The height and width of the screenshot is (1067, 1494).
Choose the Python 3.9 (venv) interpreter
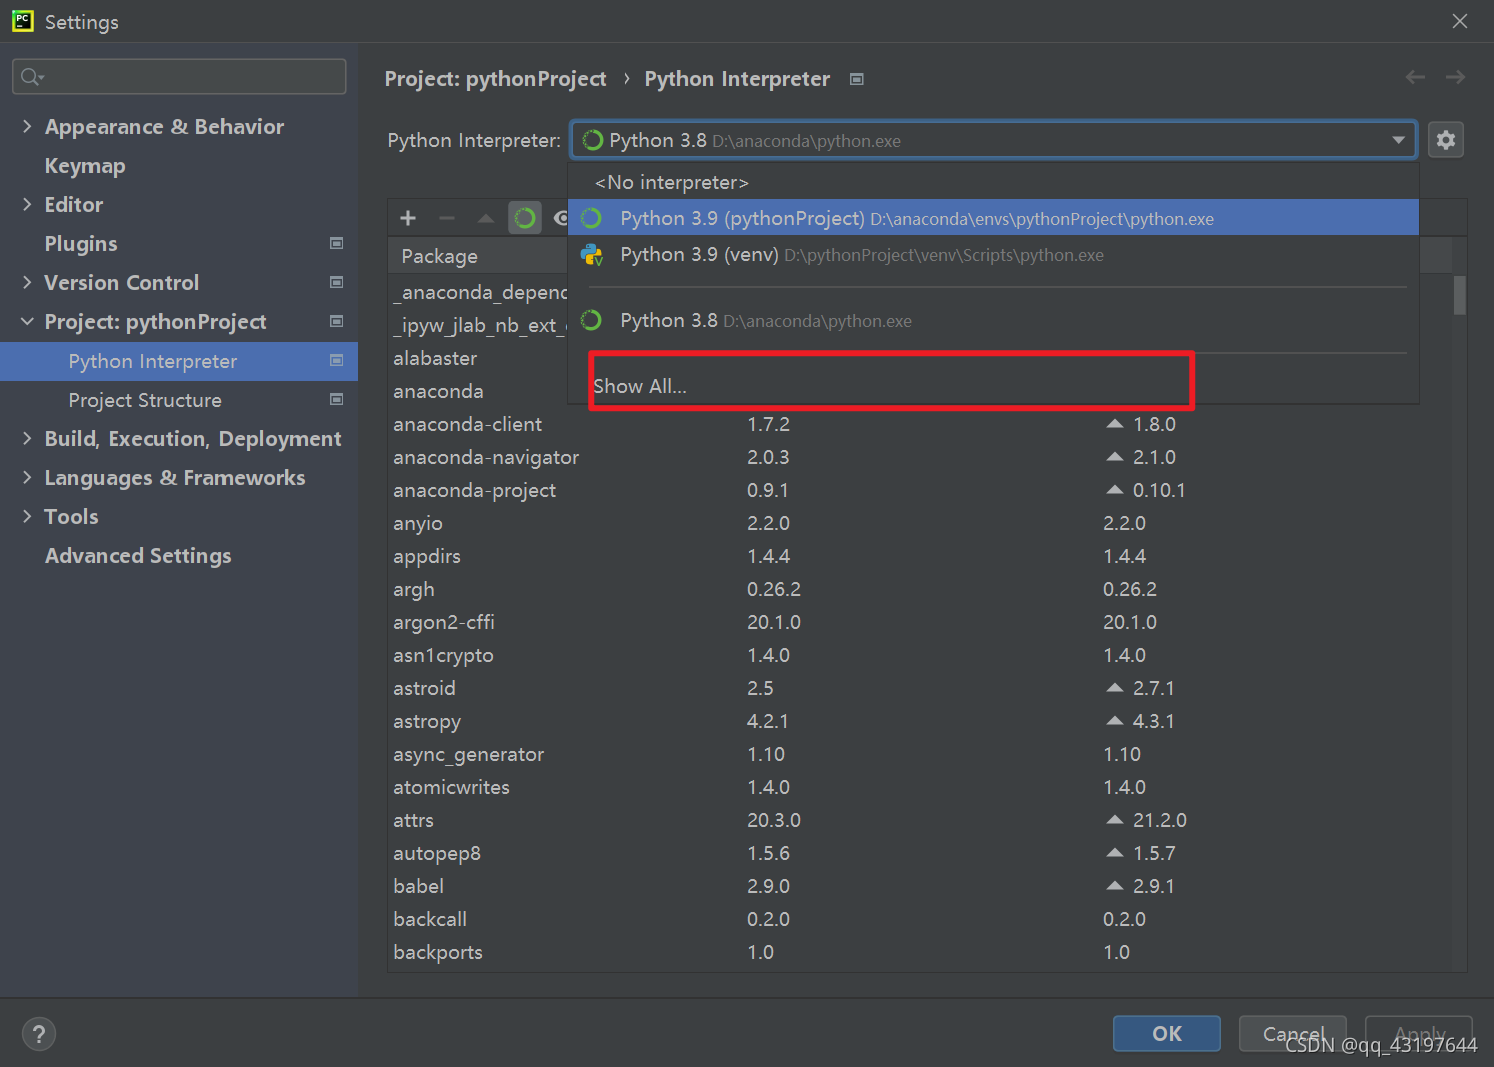pos(993,255)
